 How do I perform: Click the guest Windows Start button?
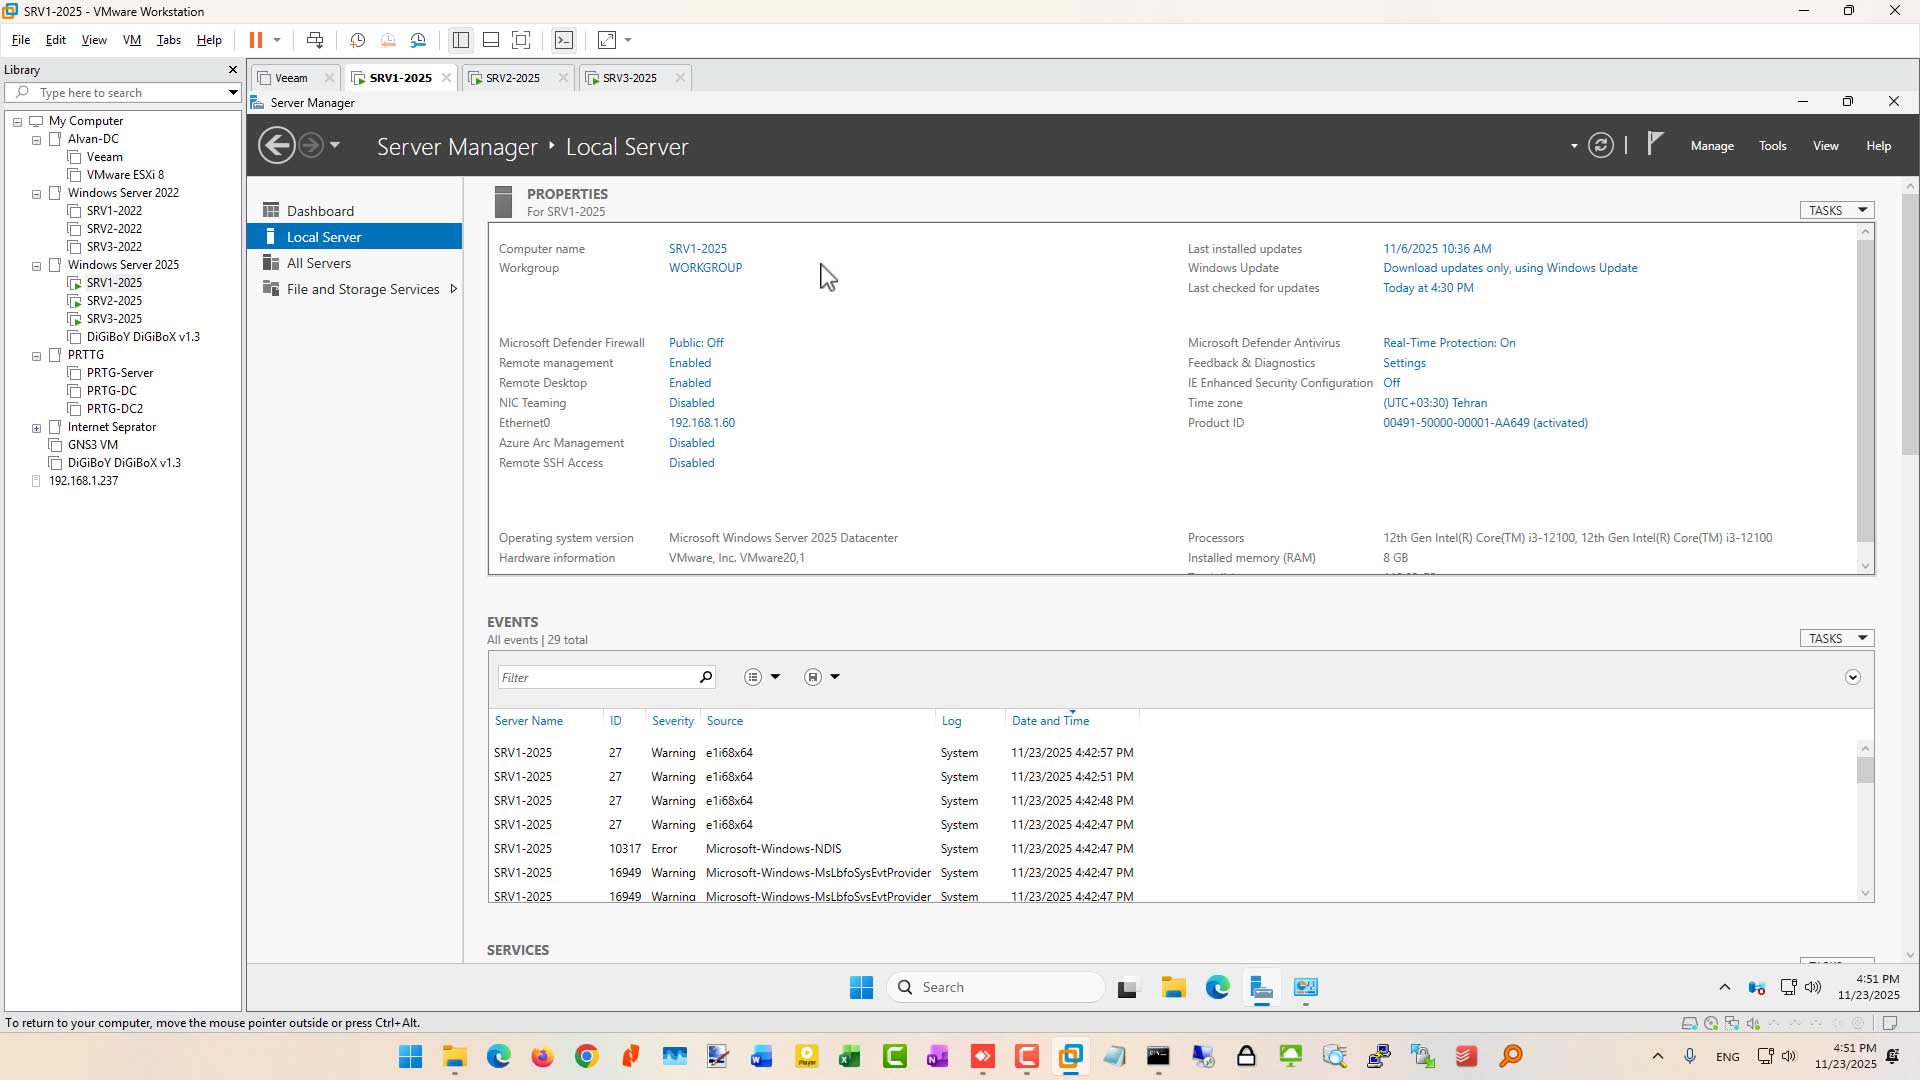click(x=861, y=988)
